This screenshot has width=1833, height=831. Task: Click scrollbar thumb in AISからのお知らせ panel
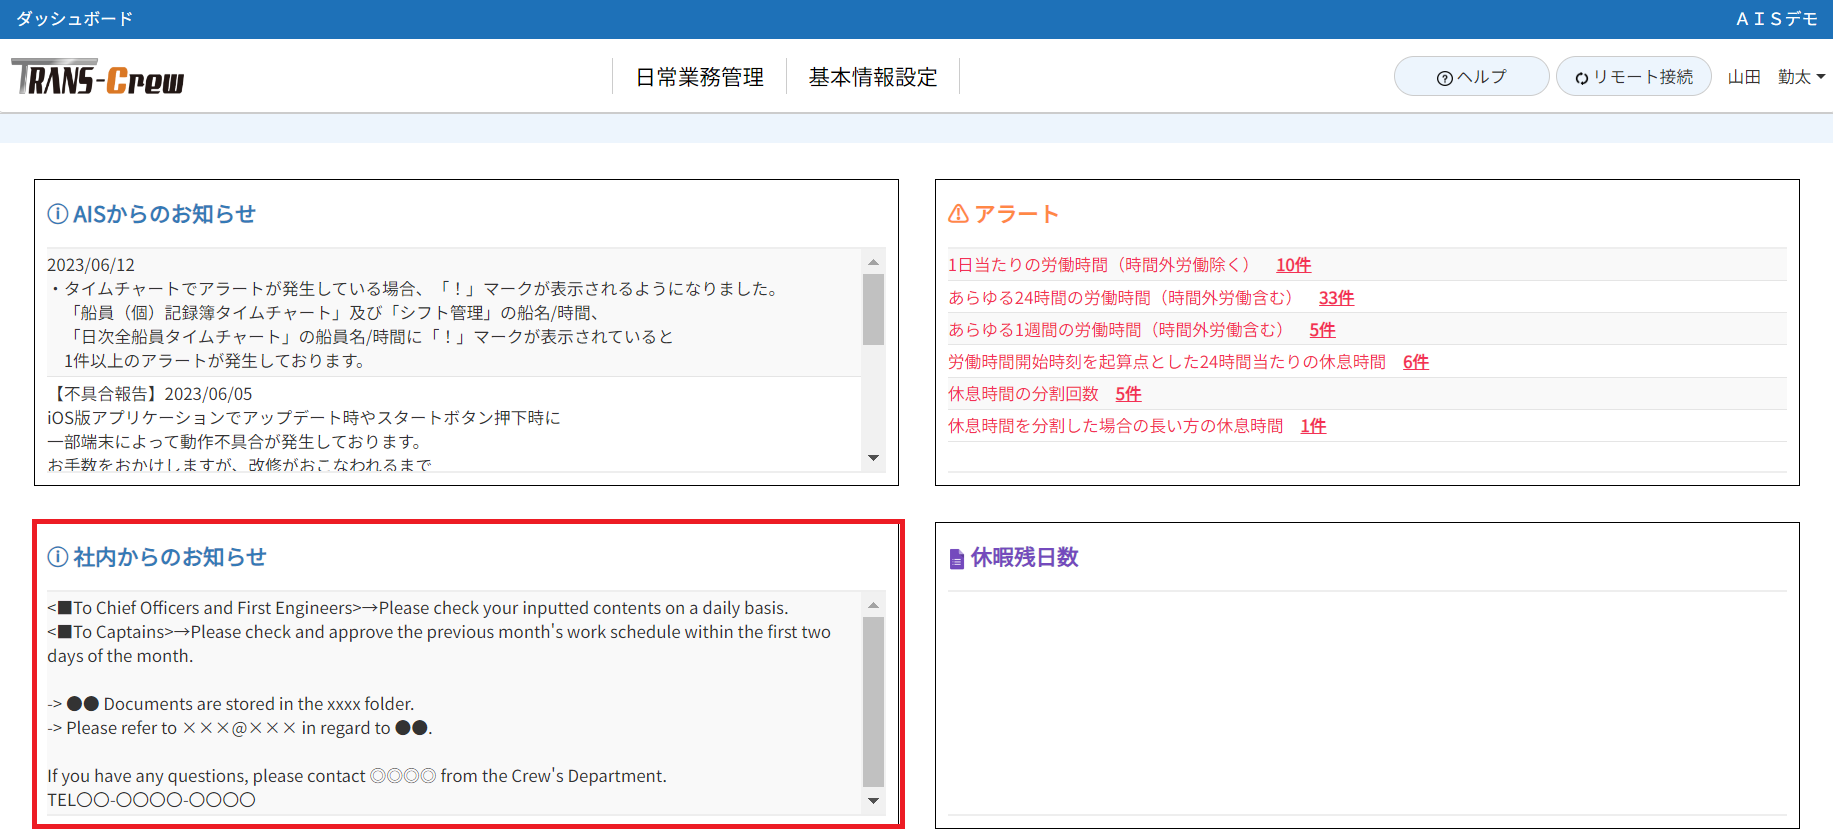(873, 309)
